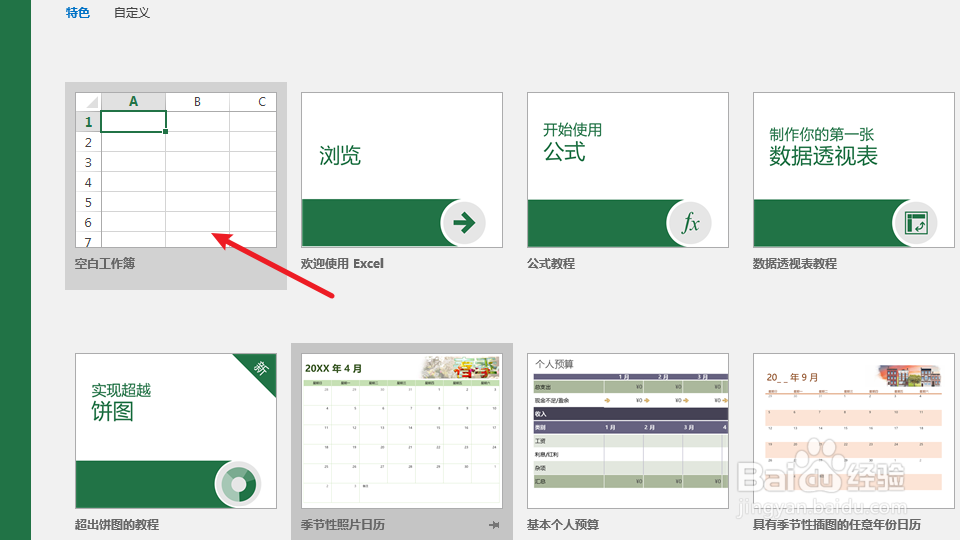Click the 数据透视表教程 label
The width and height of the screenshot is (960, 540).
point(795,264)
